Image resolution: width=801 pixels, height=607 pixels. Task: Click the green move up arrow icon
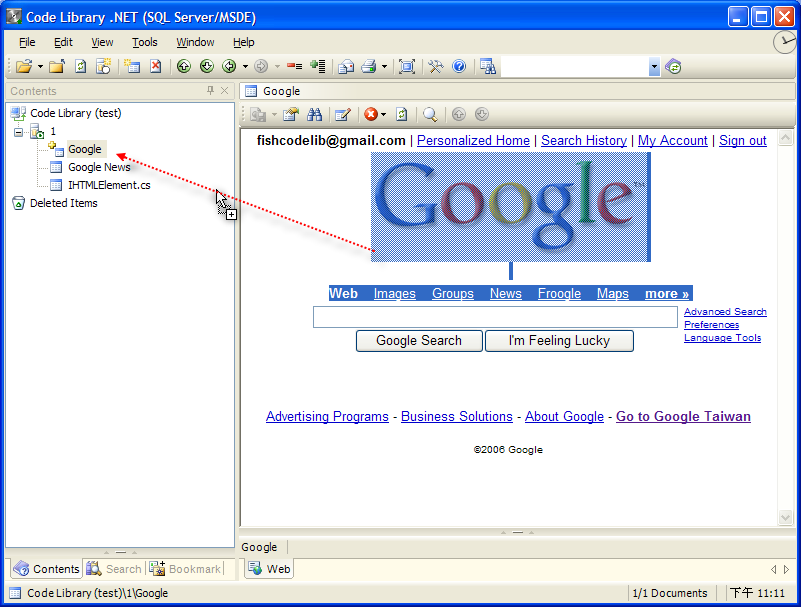184,66
